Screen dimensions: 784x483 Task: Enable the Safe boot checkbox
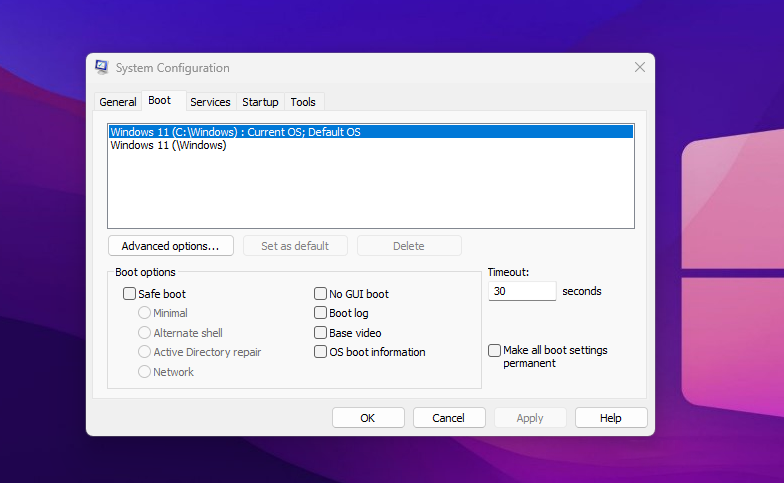(129, 294)
